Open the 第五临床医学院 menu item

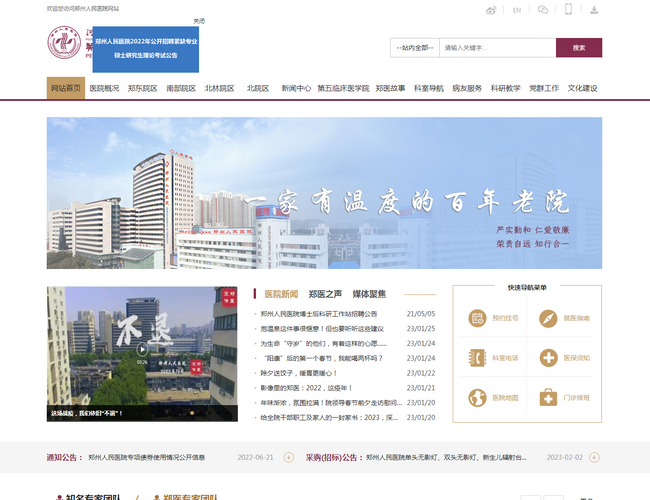pyautogui.click(x=343, y=88)
